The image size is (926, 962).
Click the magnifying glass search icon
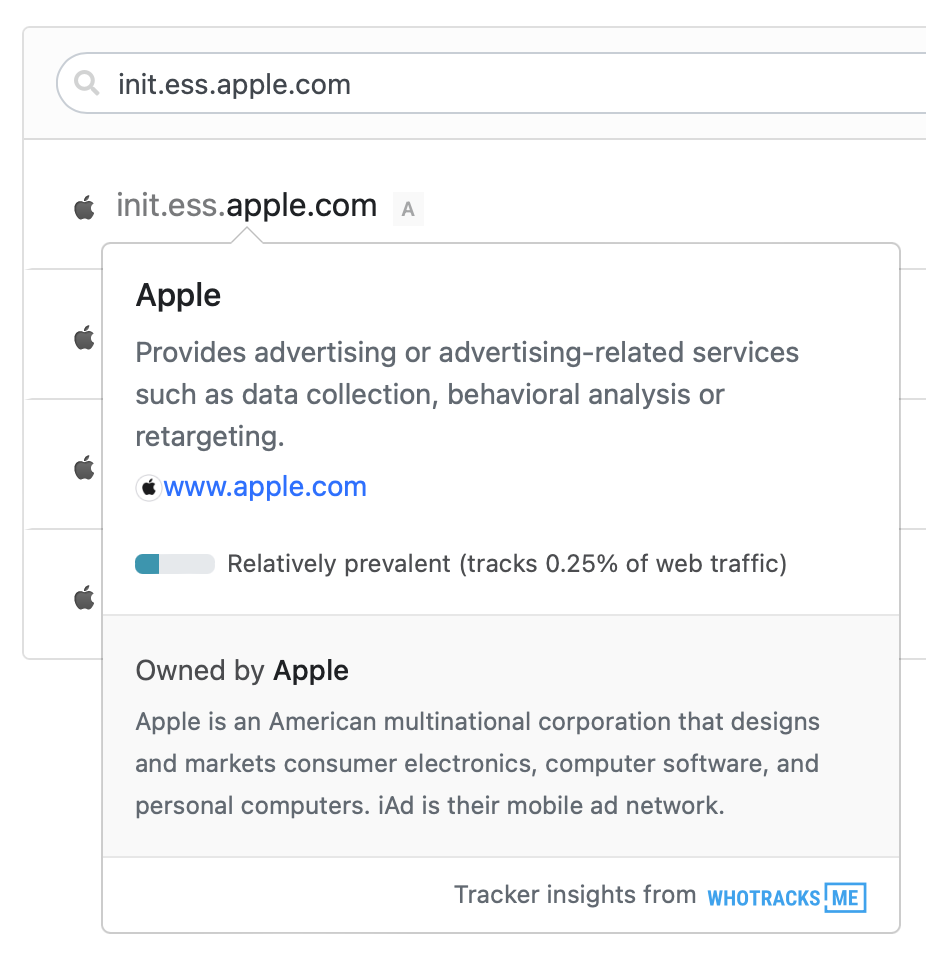click(87, 83)
